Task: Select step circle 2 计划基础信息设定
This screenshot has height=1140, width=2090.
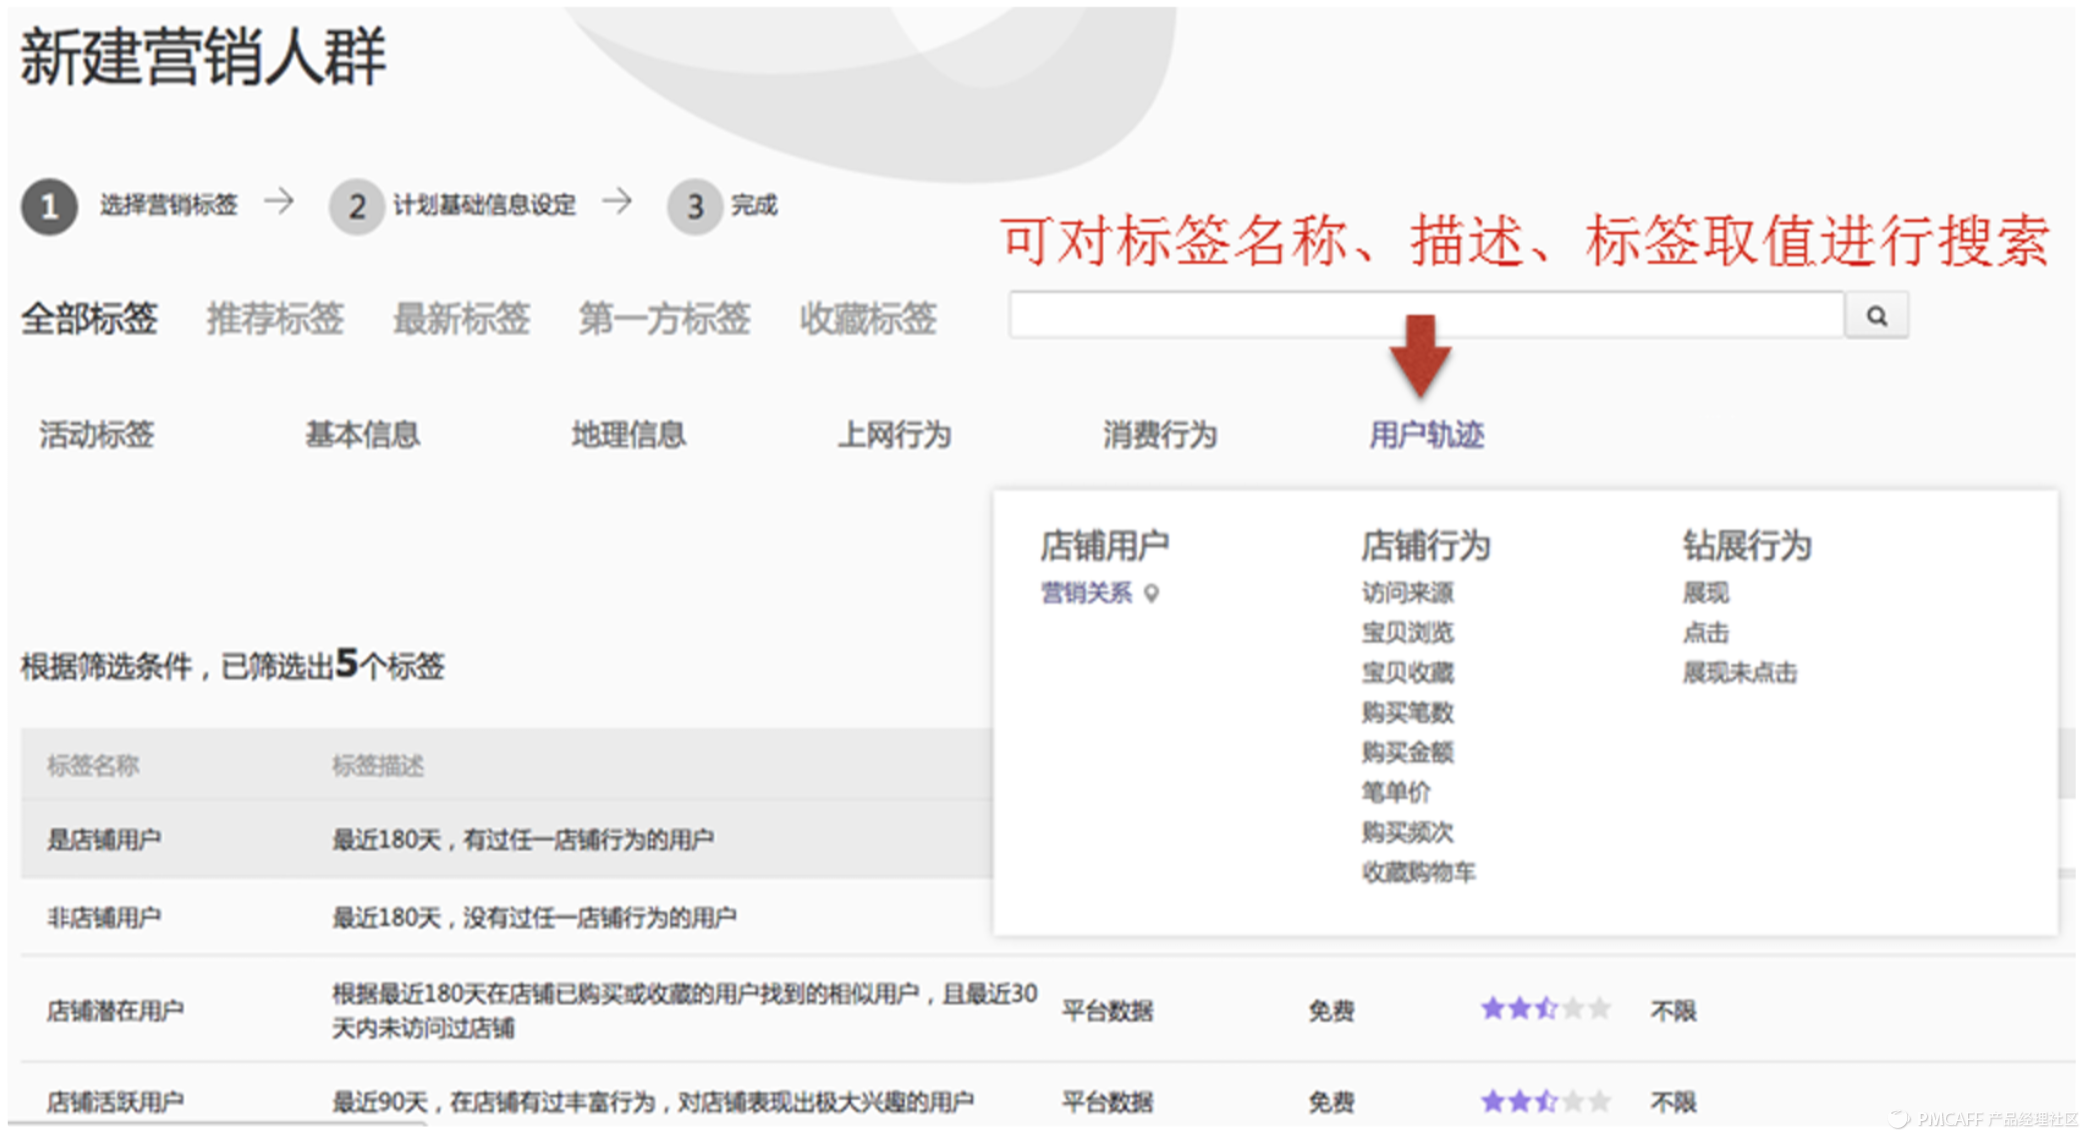Action: [356, 206]
